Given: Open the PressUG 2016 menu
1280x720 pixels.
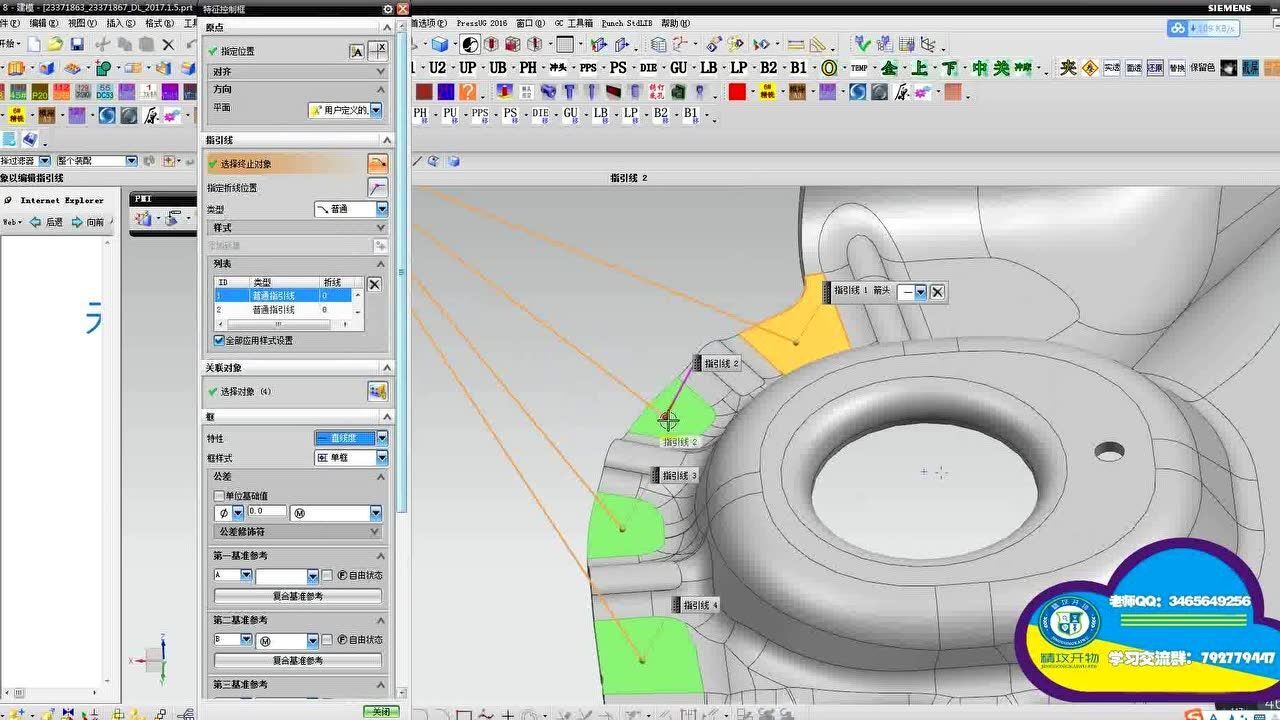Looking at the screenshot, I should click(481, 23).
